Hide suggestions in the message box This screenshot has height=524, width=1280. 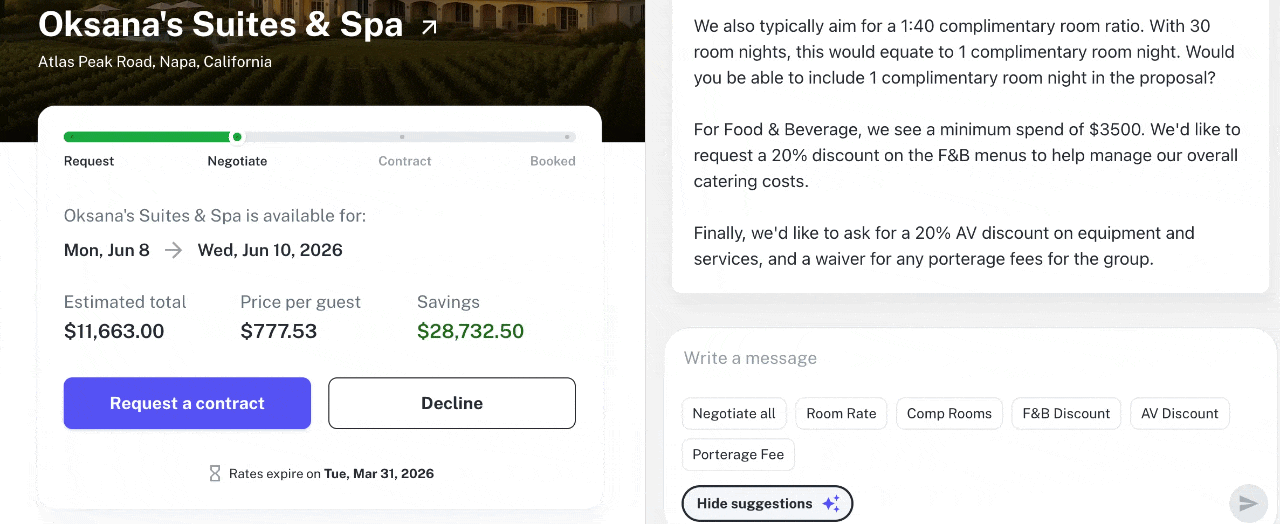coord(766,504)
